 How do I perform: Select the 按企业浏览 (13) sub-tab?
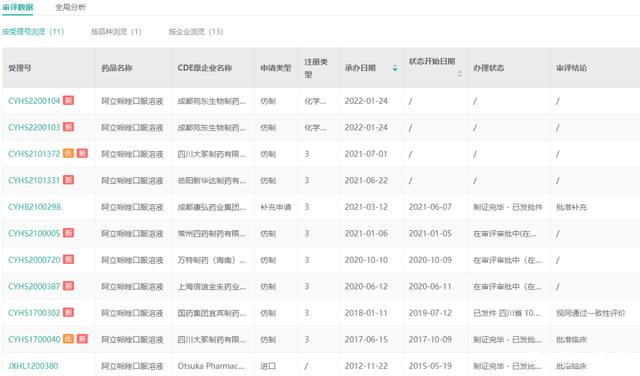tap(196, 31)
